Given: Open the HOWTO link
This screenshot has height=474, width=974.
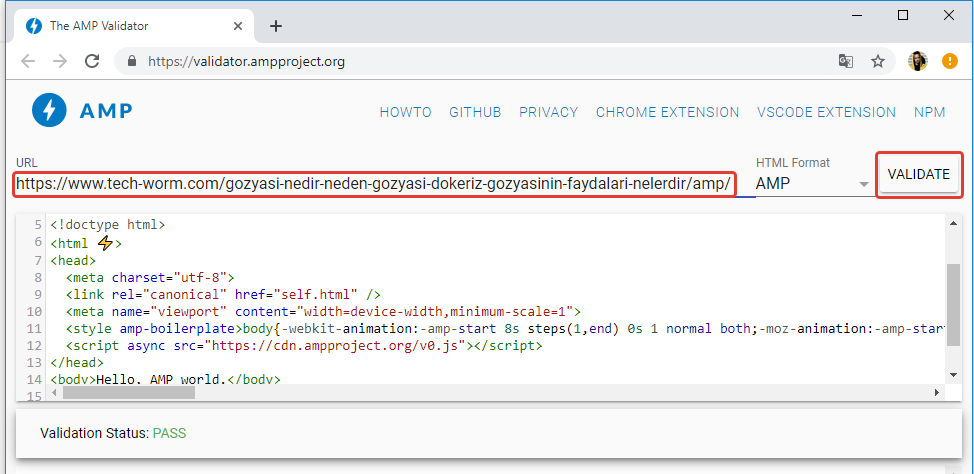Looking at the screenshot, I should click(x=405, y=112).
